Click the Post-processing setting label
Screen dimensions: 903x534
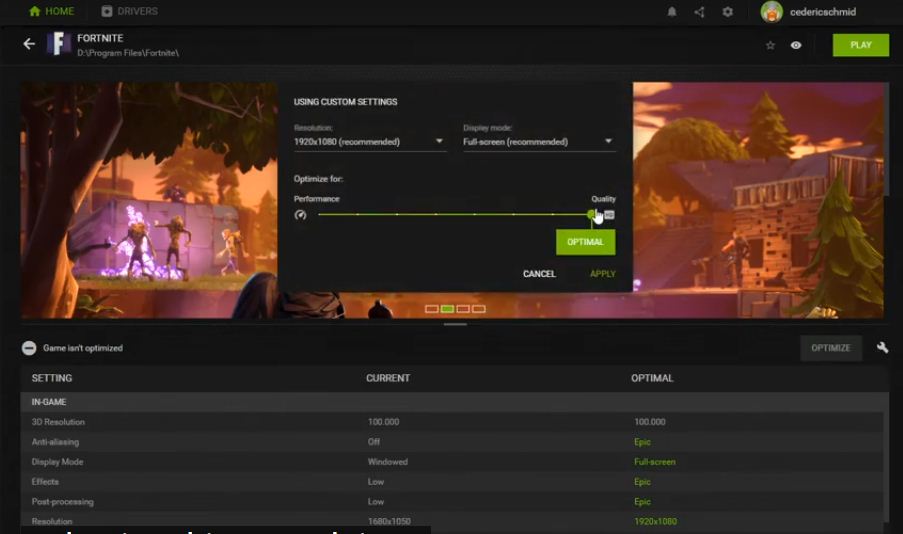coord(62,502)
